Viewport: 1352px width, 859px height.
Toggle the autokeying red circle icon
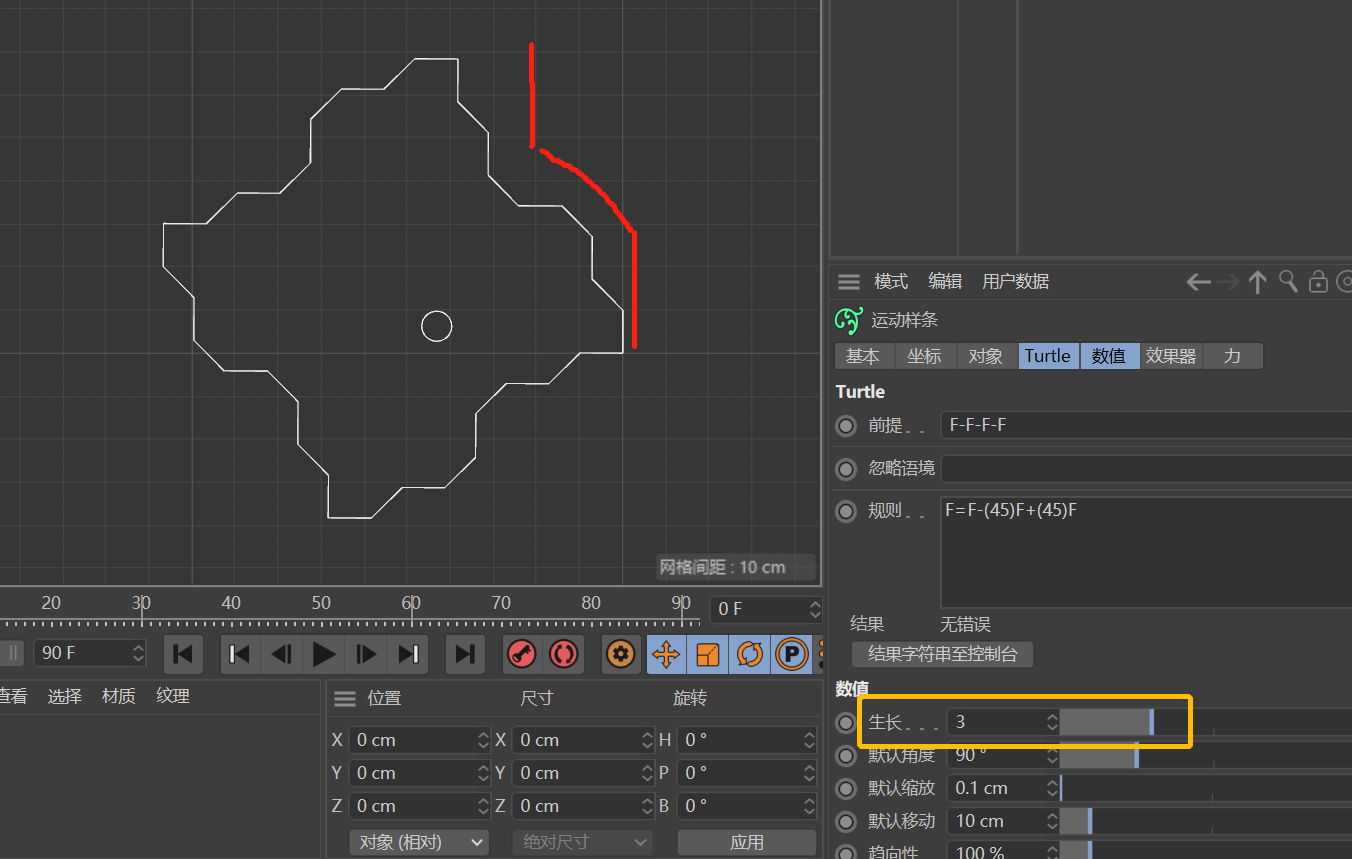coord(563,654)
